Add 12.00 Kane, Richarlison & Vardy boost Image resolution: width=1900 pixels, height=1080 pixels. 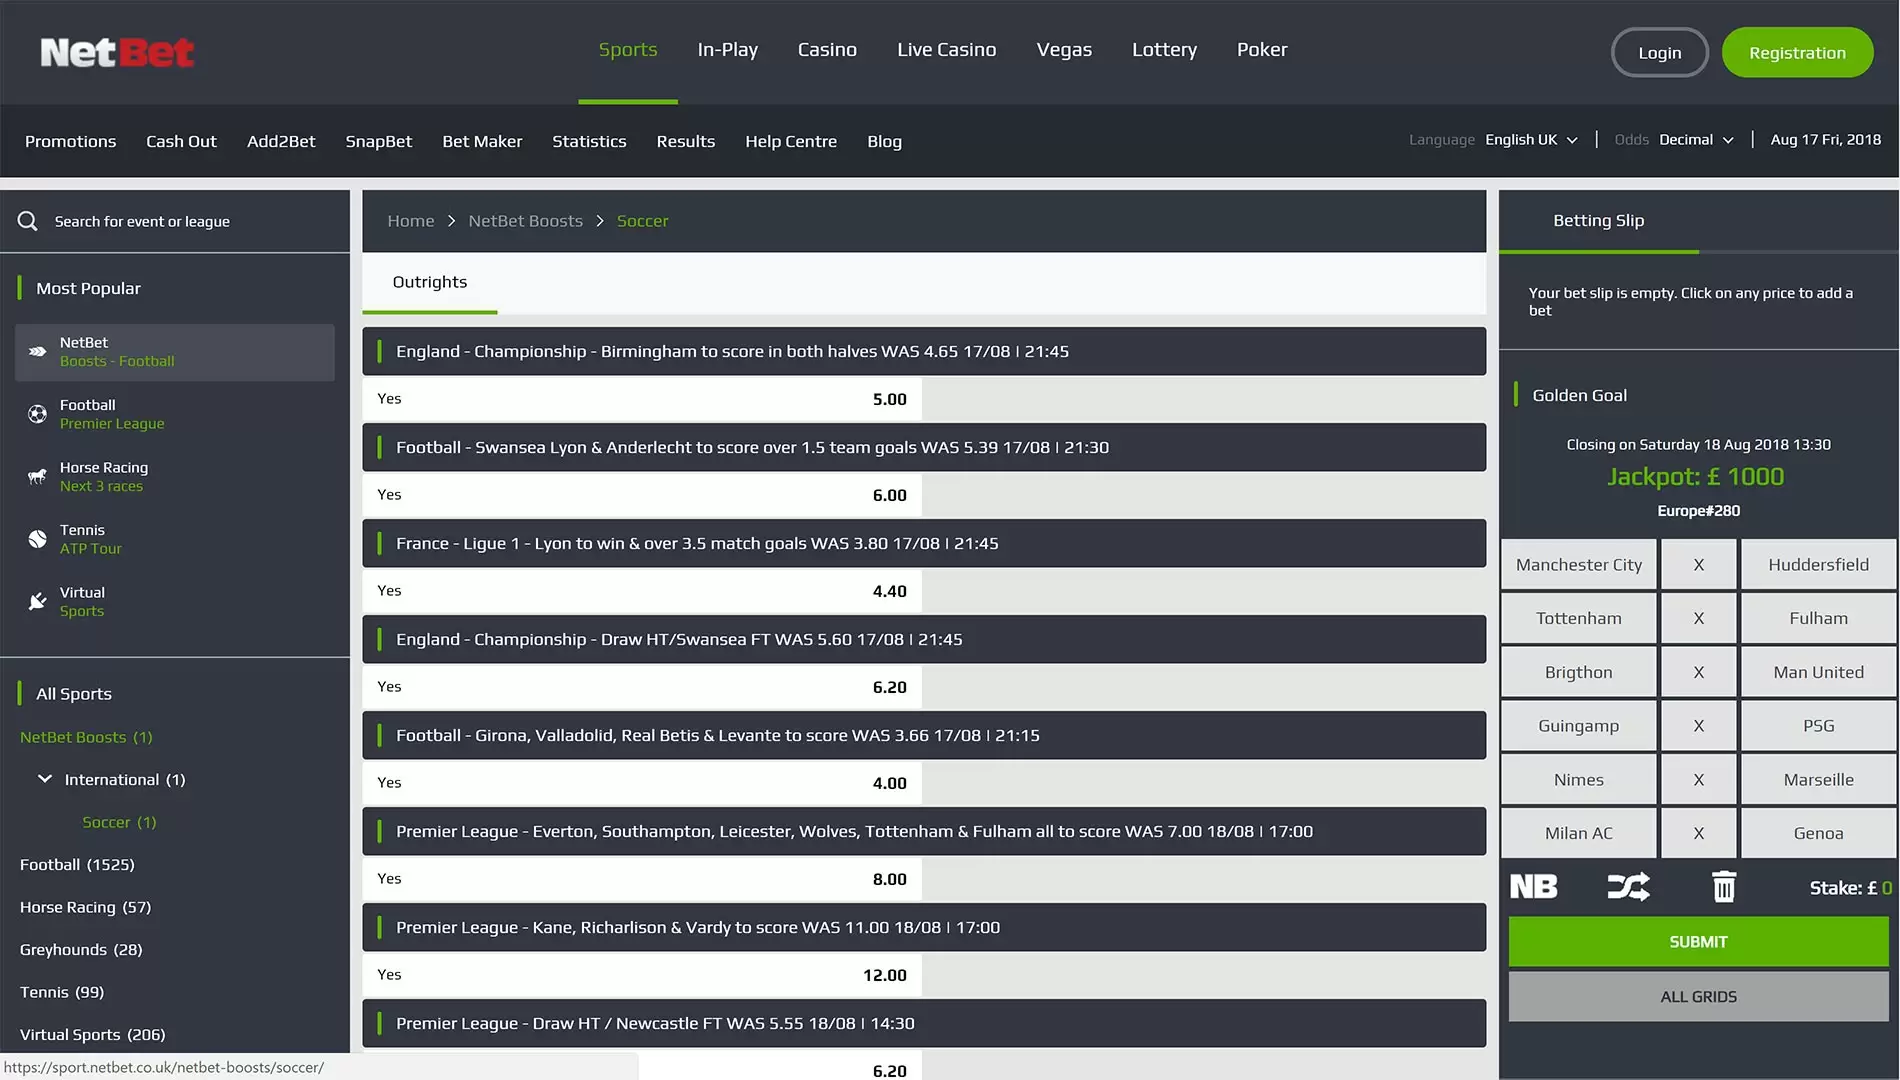point(642,975)
